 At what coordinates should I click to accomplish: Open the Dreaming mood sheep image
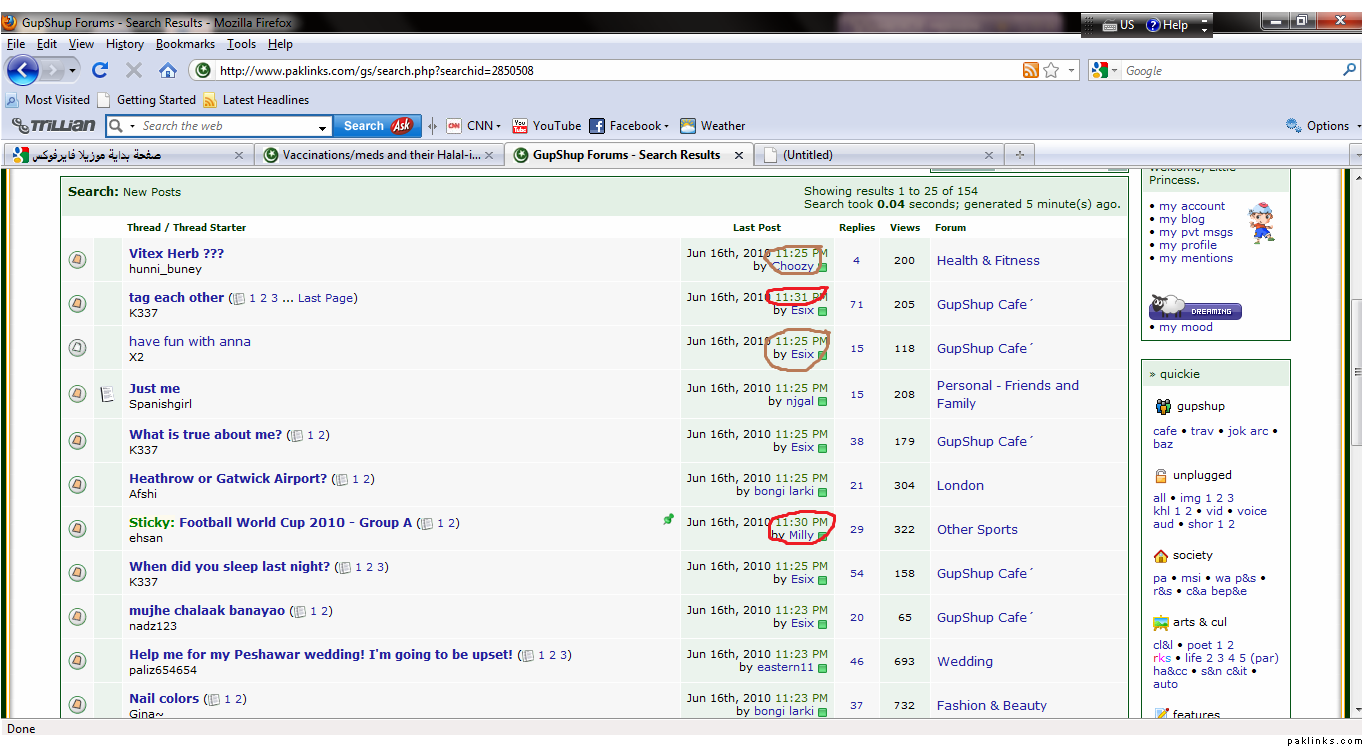click(1195, 307)
